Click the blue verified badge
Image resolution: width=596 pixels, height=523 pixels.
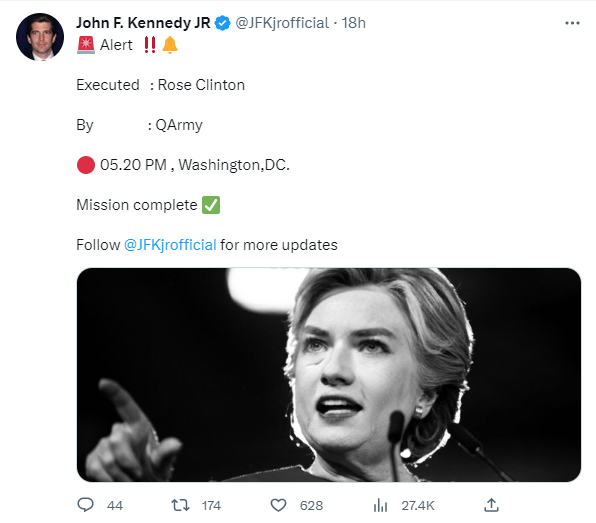222,23
